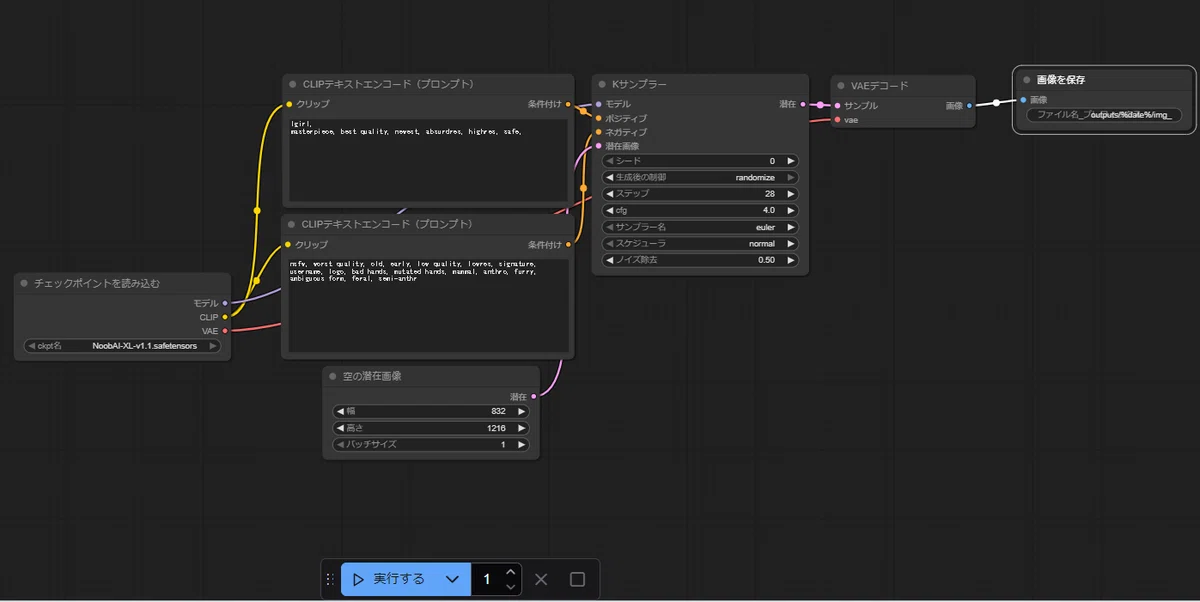Open the 生成後の制御 randomize combo
Viewport: 1200px width, 602px height.
click(x=700, y=177)
